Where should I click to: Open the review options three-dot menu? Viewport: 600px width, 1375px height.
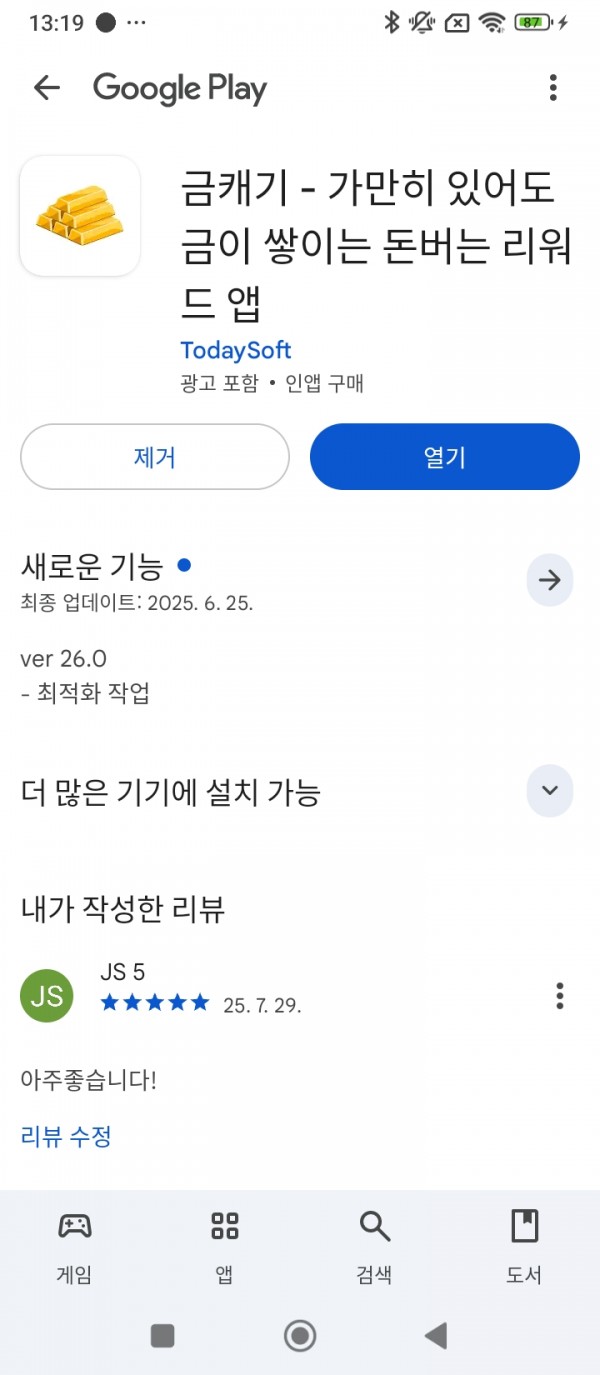[x=560, y=995]
